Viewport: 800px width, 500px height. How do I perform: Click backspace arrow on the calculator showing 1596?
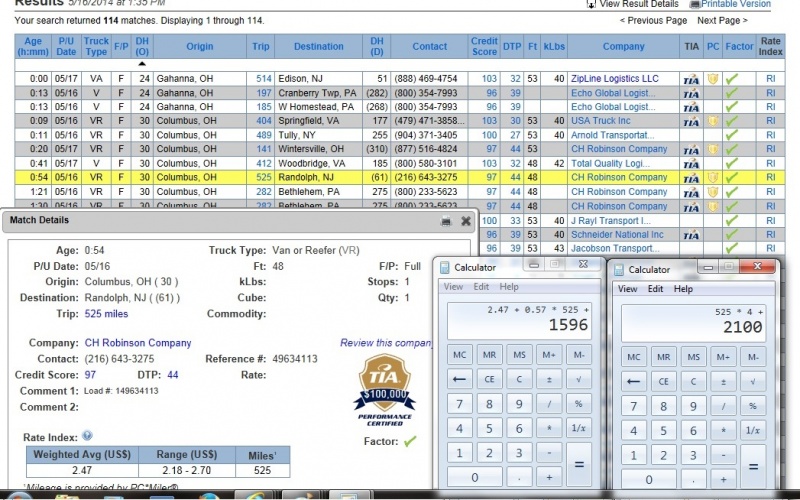459,379
